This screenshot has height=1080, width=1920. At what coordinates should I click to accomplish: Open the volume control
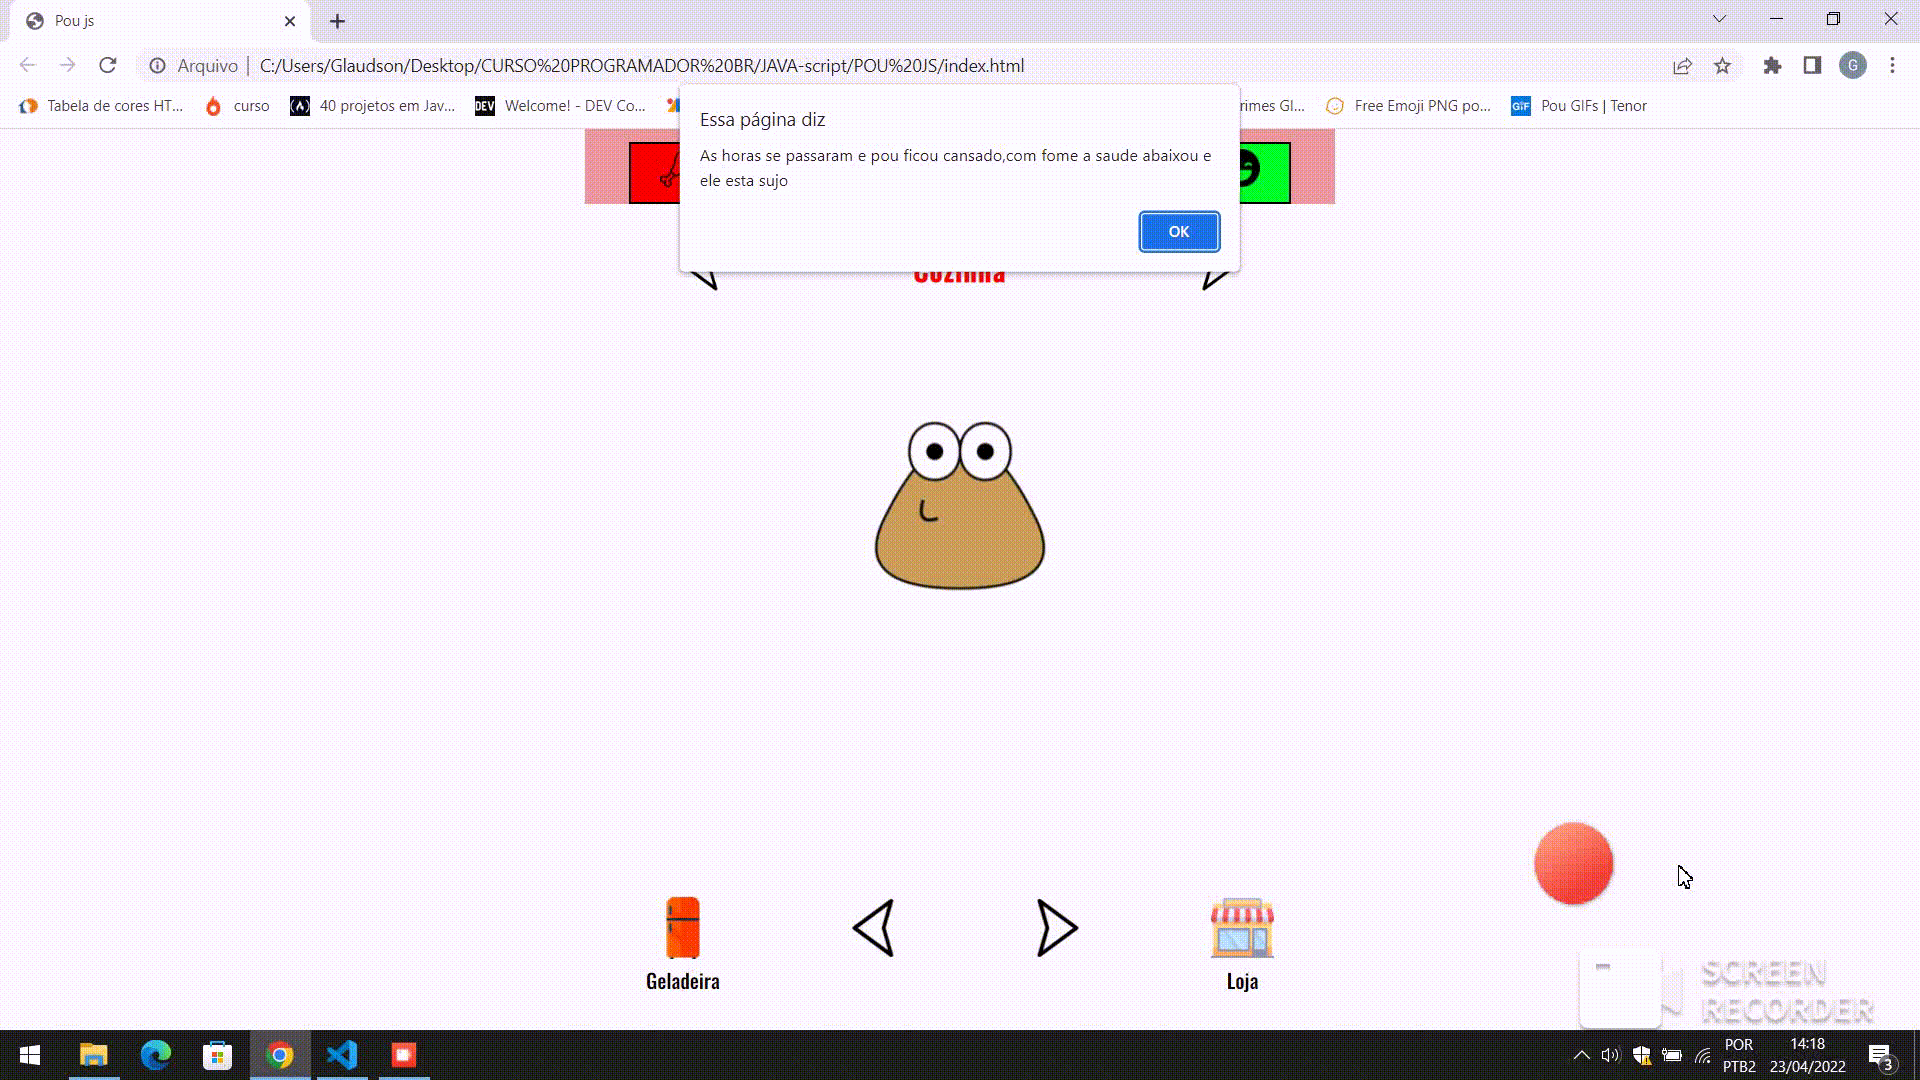coord(1610,1055)
